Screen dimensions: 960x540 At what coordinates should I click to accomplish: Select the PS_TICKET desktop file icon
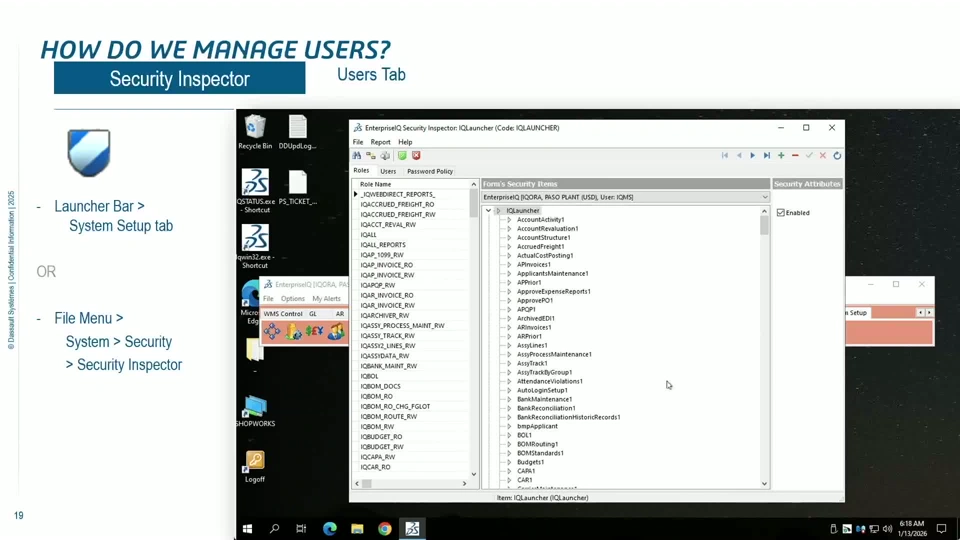click(x=298, y=187)
